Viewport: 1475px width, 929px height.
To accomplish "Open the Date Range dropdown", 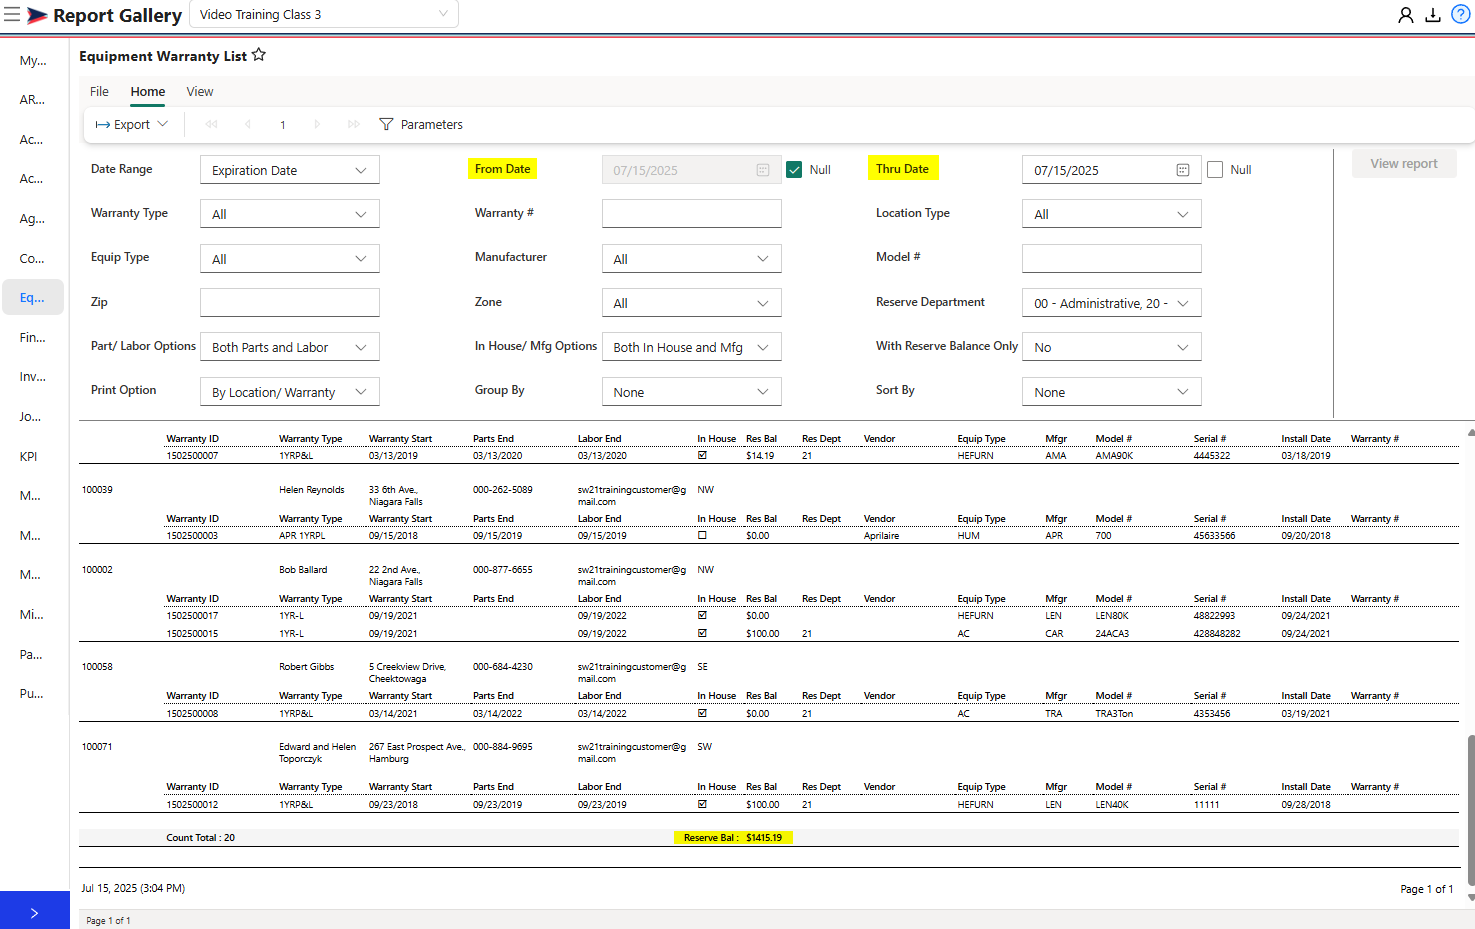I will point(290,170).
